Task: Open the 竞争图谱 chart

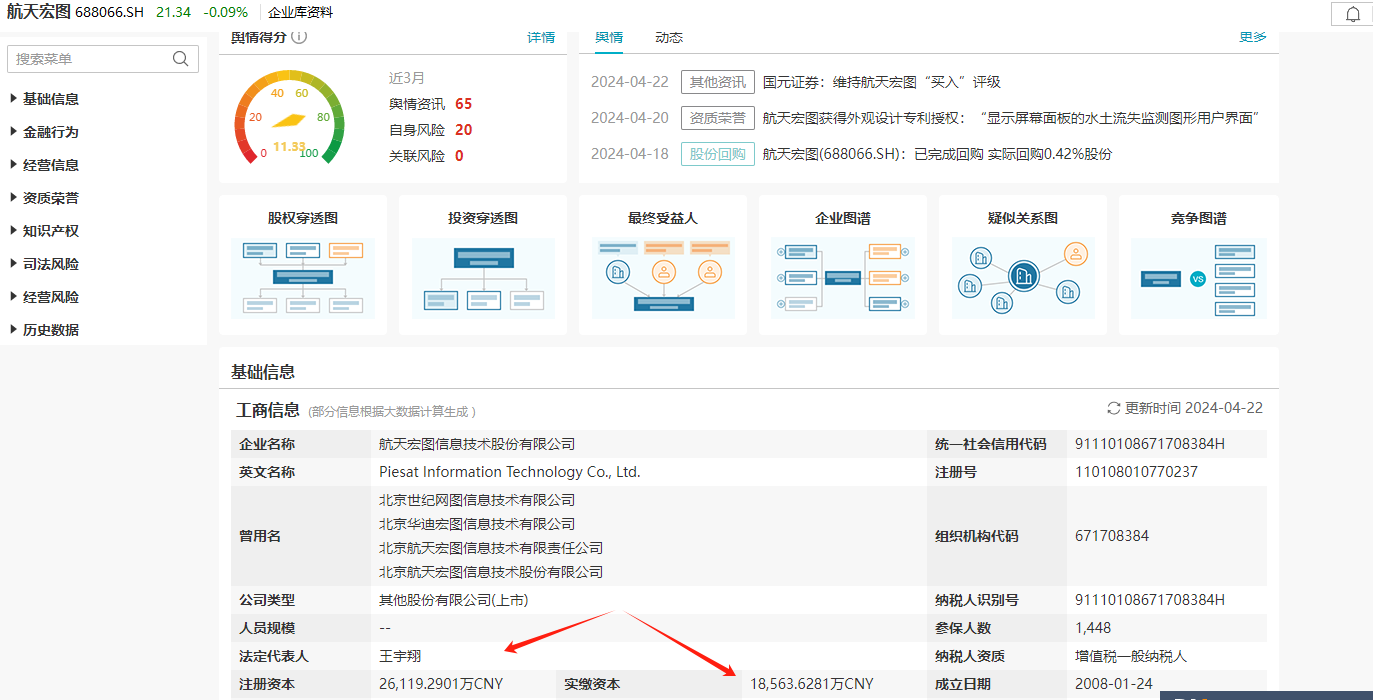Action: [1198, 265]
